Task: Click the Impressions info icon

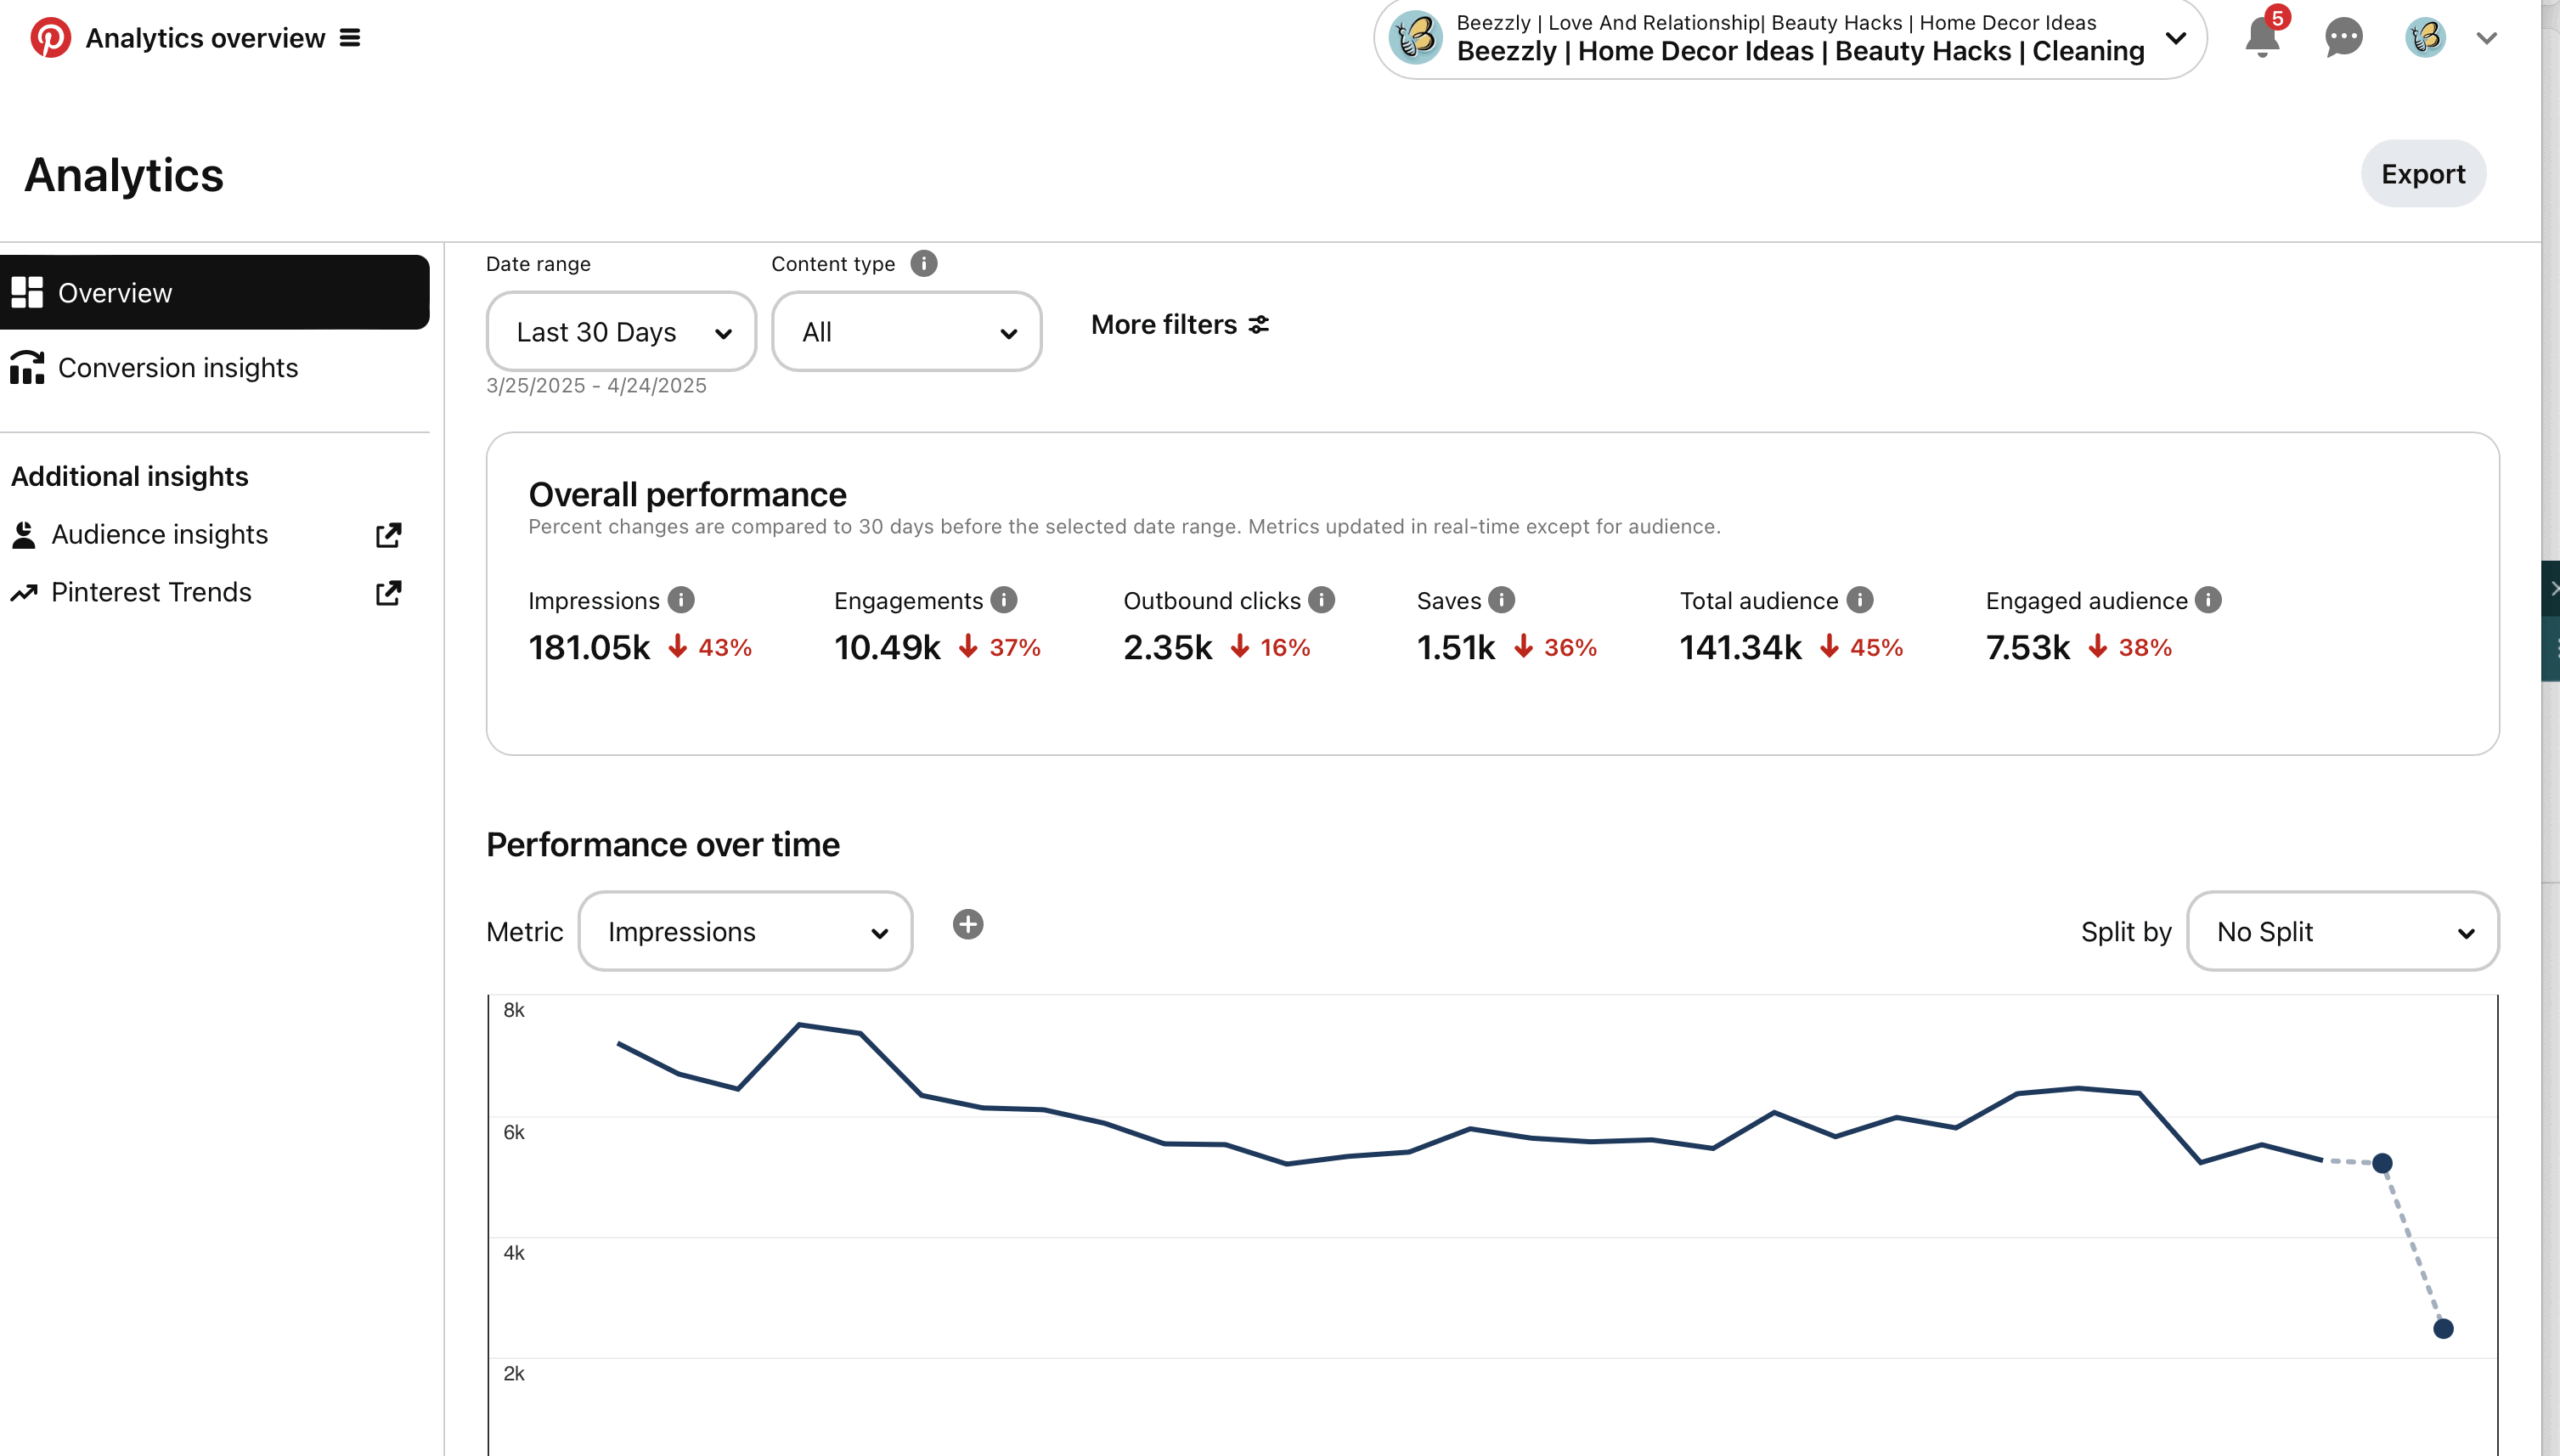Action: click(x=681, y=600)
